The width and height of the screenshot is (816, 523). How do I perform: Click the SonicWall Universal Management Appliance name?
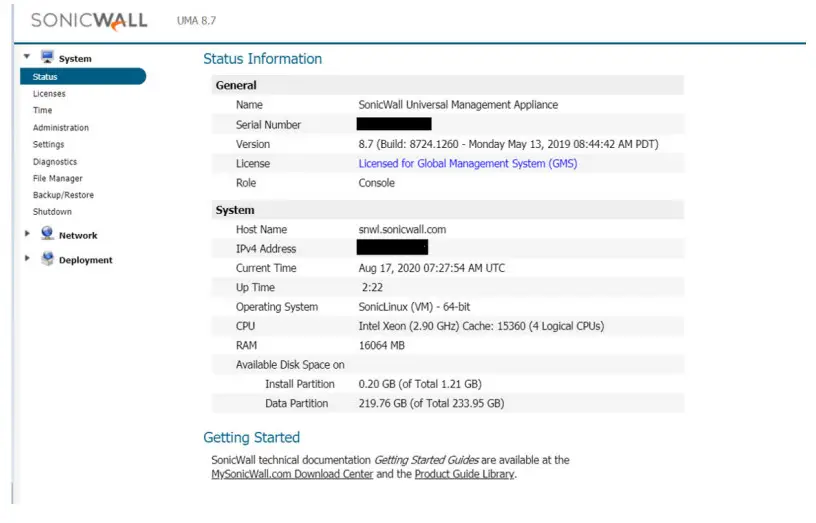[x=458, y=105]
